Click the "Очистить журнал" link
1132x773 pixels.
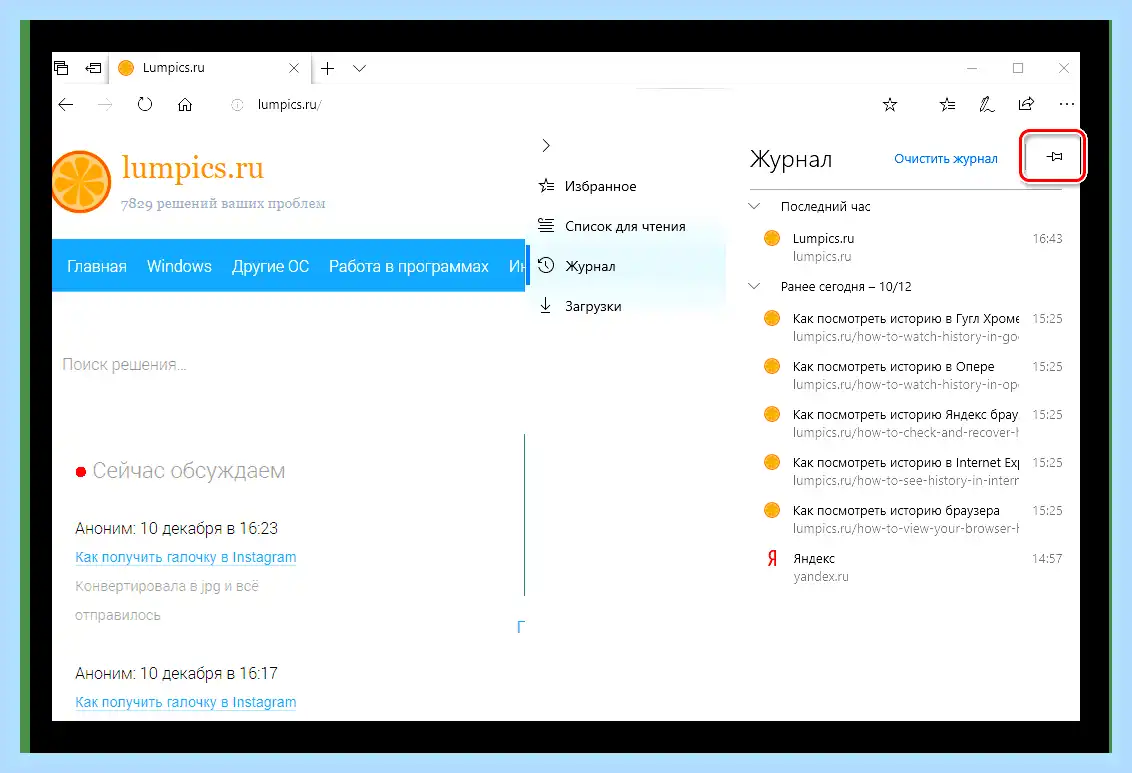click(x=946, y=159)
